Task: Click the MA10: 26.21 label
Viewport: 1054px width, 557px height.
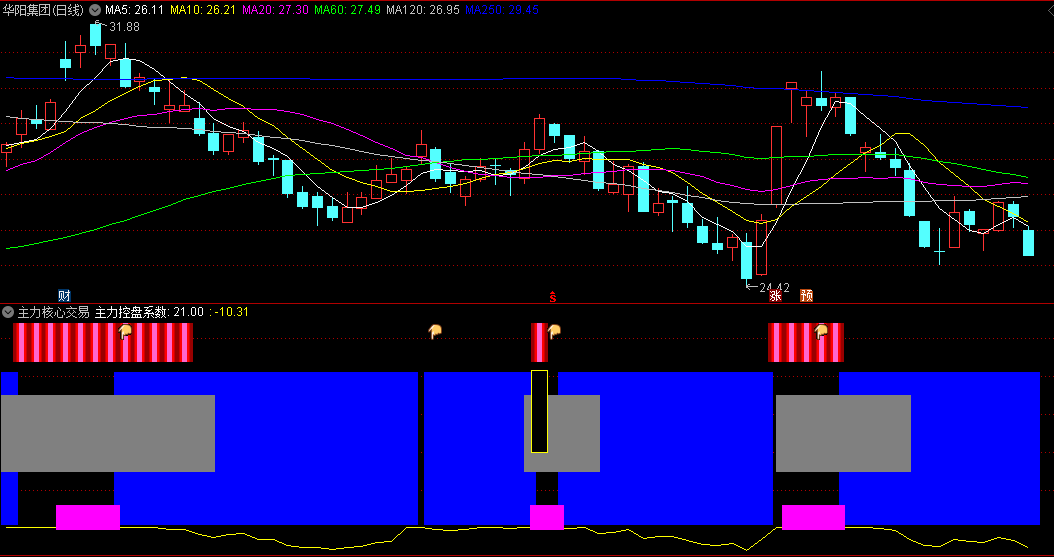Action: click(202, 10)
